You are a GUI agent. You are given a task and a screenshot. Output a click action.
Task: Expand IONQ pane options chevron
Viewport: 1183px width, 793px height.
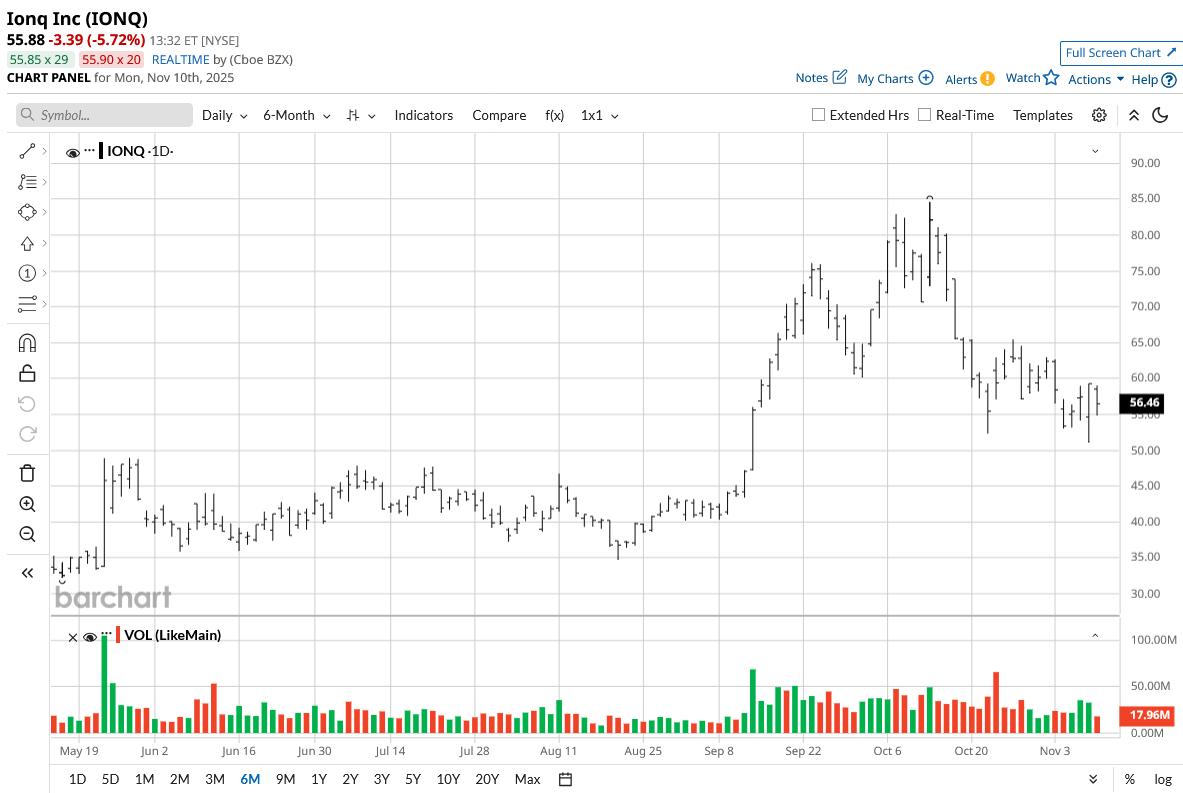(x=1095, y=151)
